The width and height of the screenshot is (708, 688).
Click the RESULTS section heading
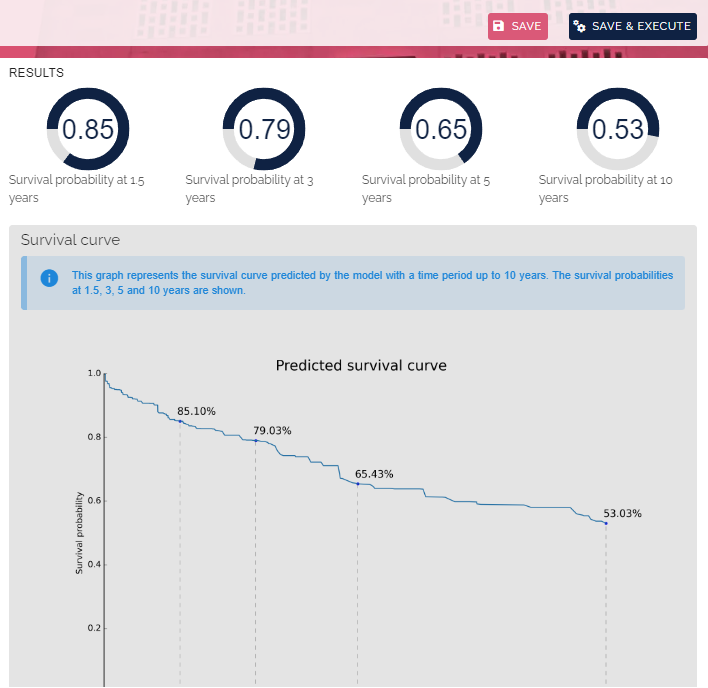point(37,73)
